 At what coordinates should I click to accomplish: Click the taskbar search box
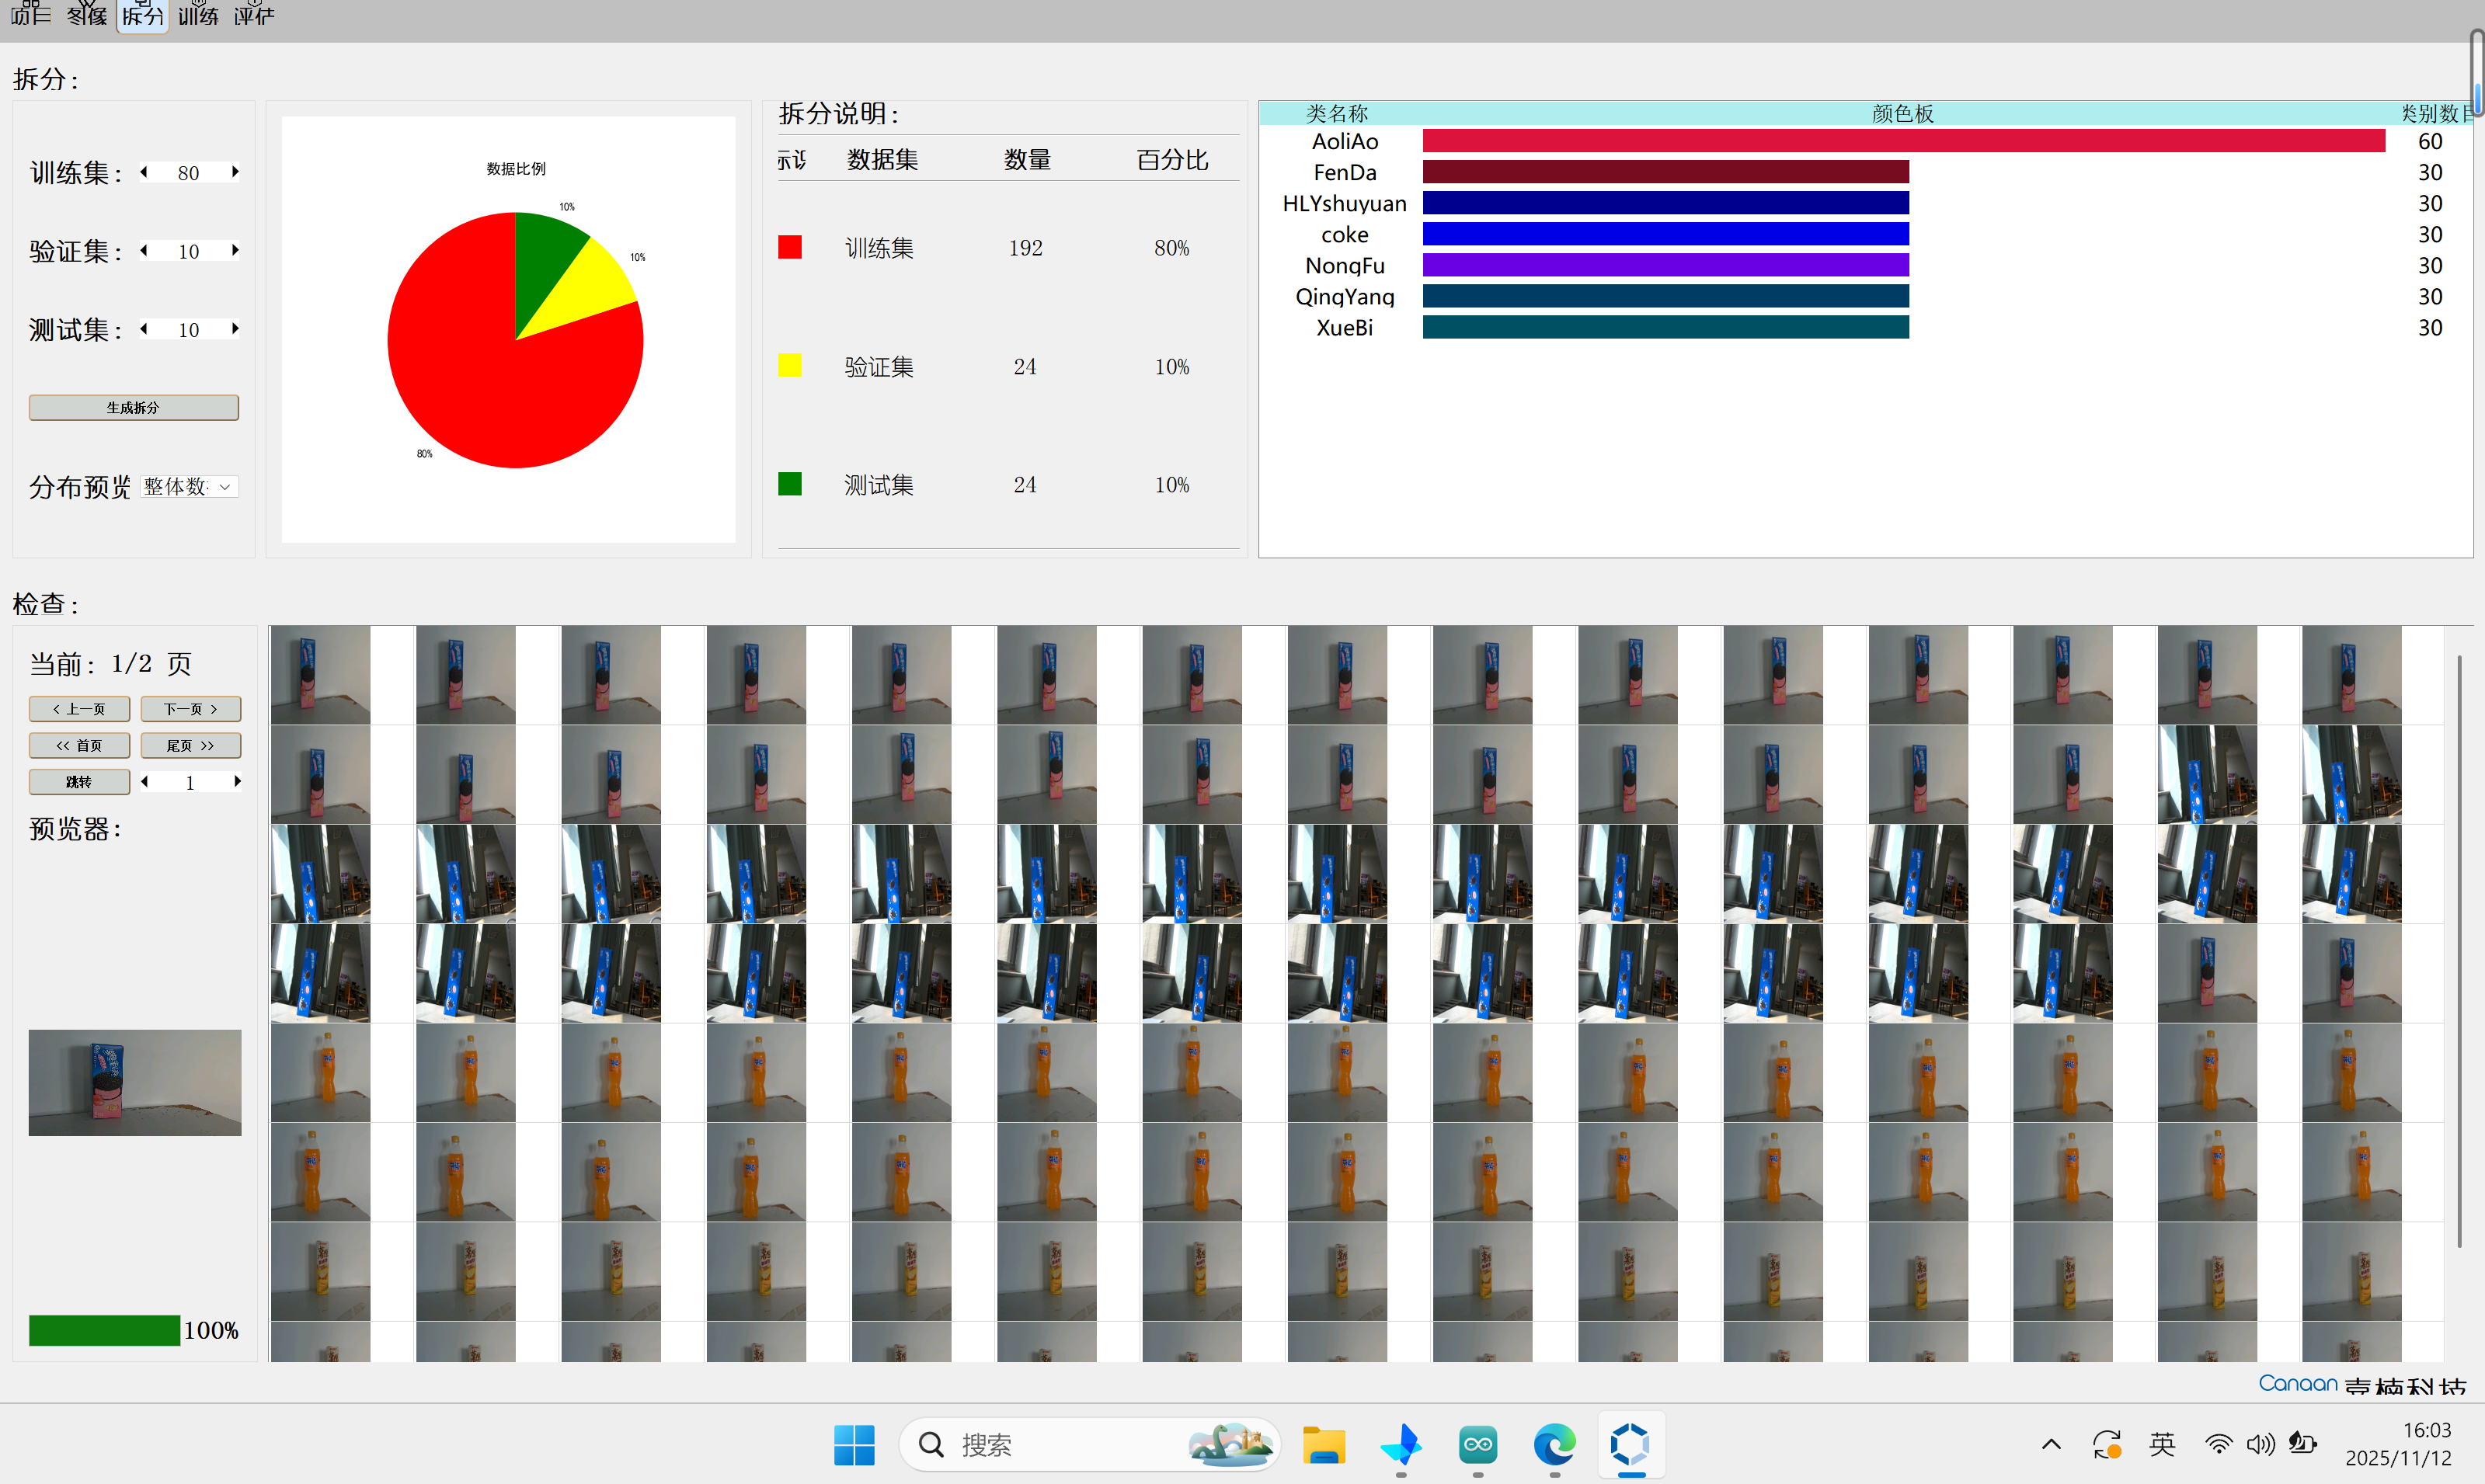[x=1089, y=1444]
